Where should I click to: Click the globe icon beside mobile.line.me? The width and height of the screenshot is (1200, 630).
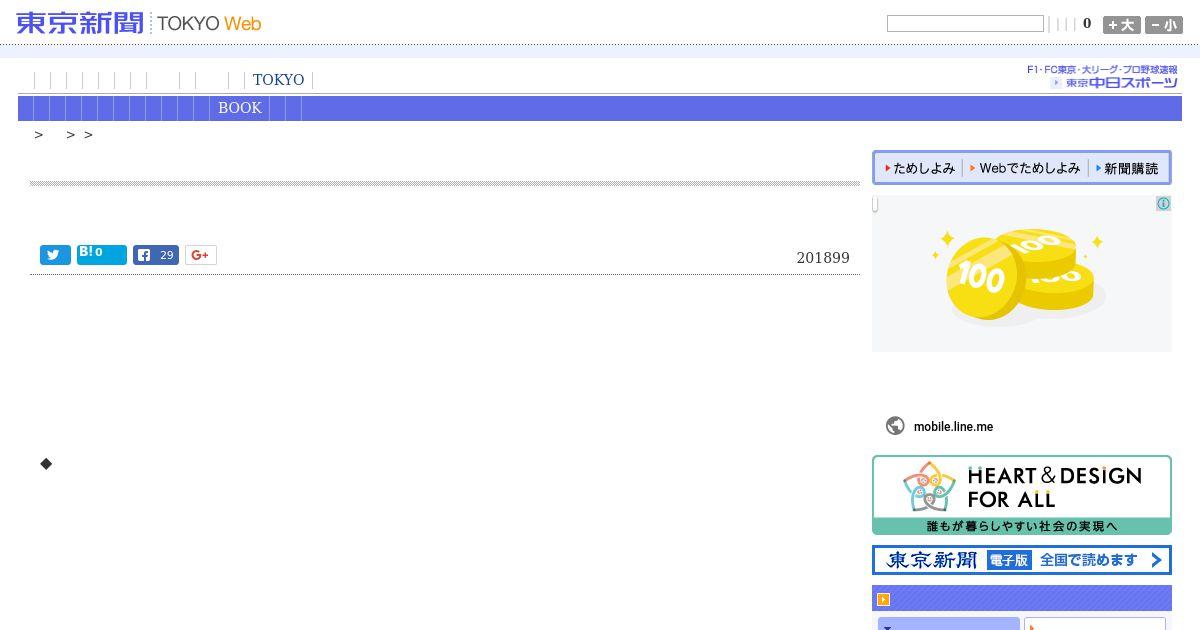point(895,426)
